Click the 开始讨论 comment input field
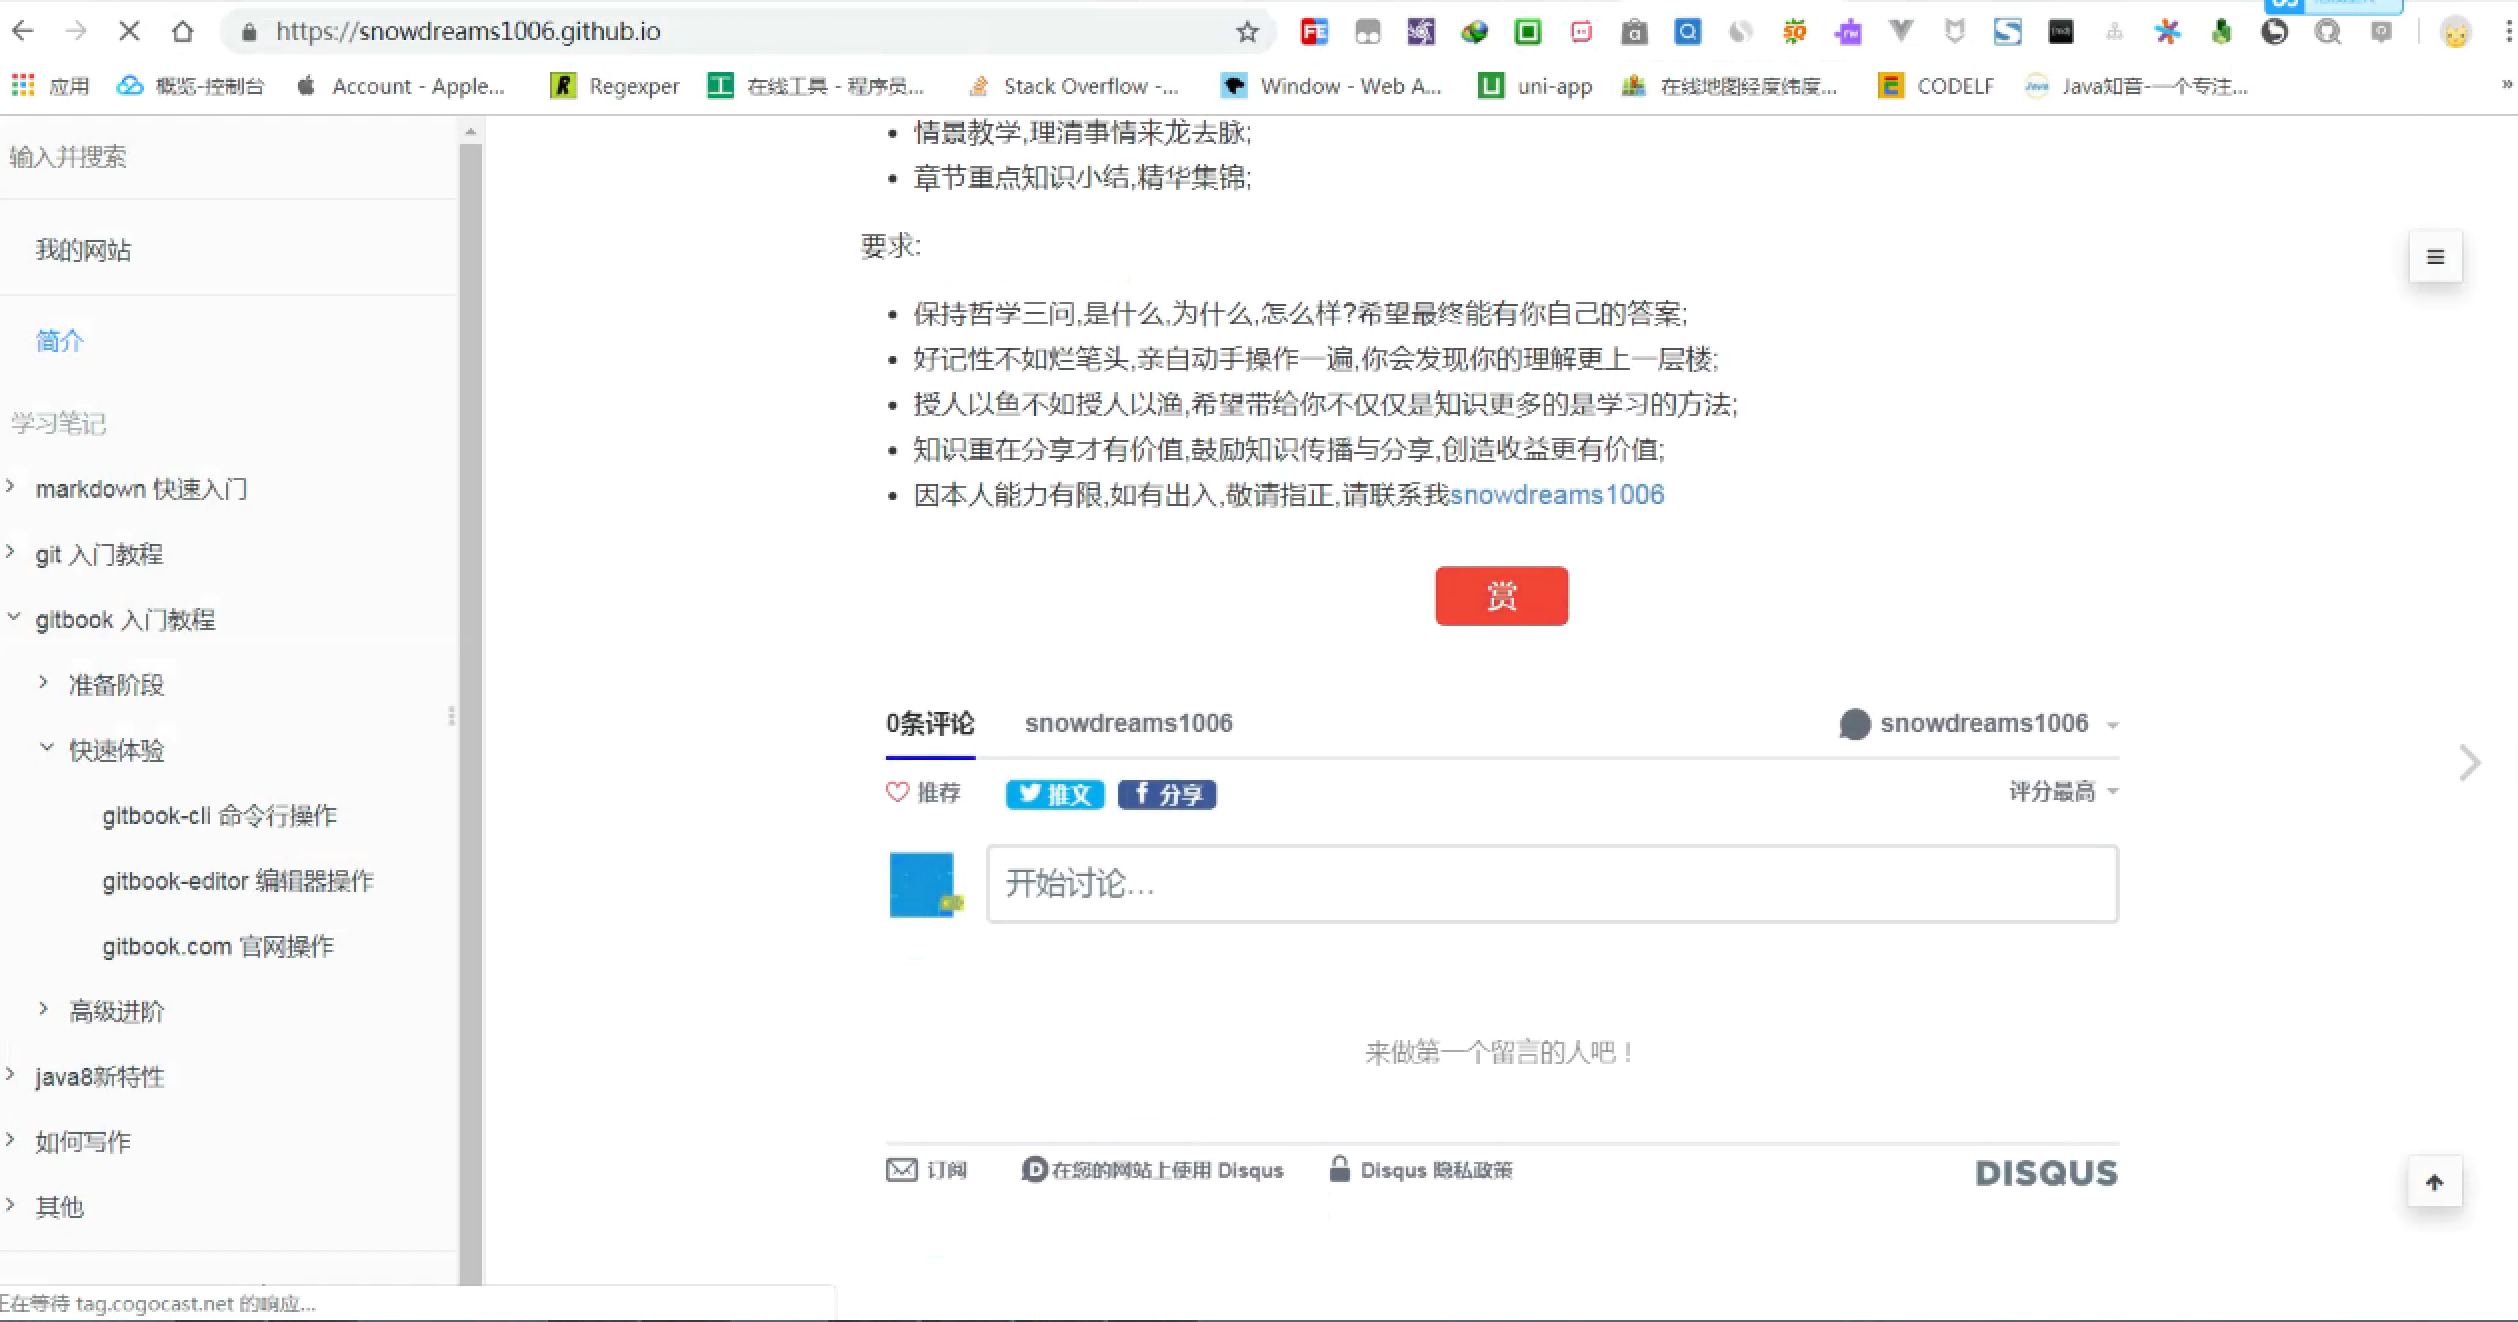 1550,884
